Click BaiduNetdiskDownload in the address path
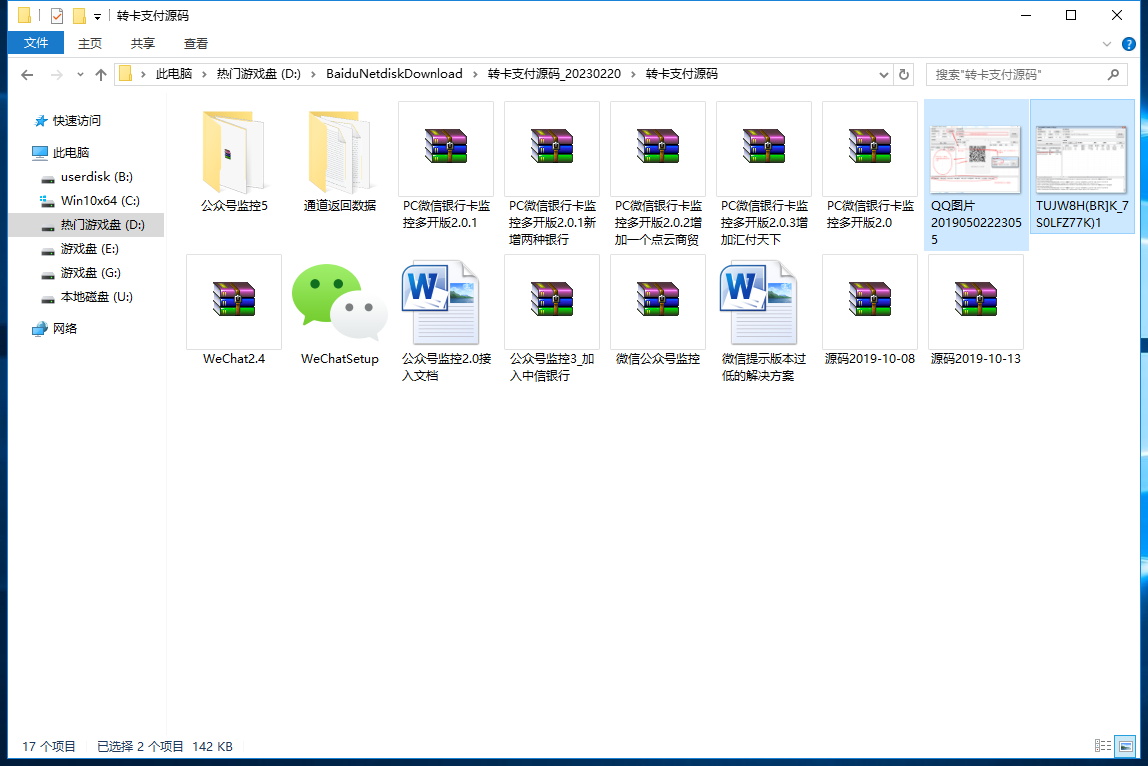The image size is (1148, 766). coord(394,74)
